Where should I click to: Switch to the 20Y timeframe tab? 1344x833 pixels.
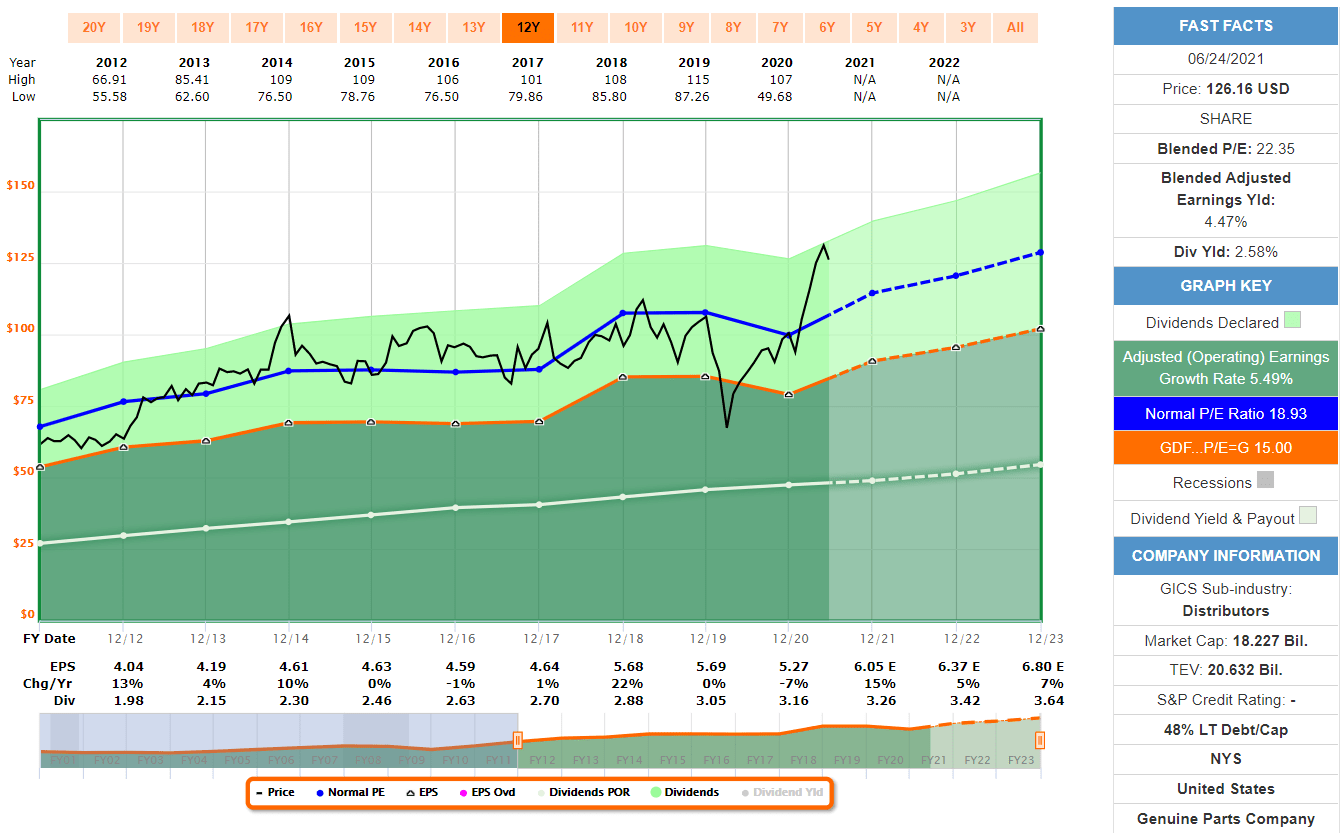tap(94, 28)
